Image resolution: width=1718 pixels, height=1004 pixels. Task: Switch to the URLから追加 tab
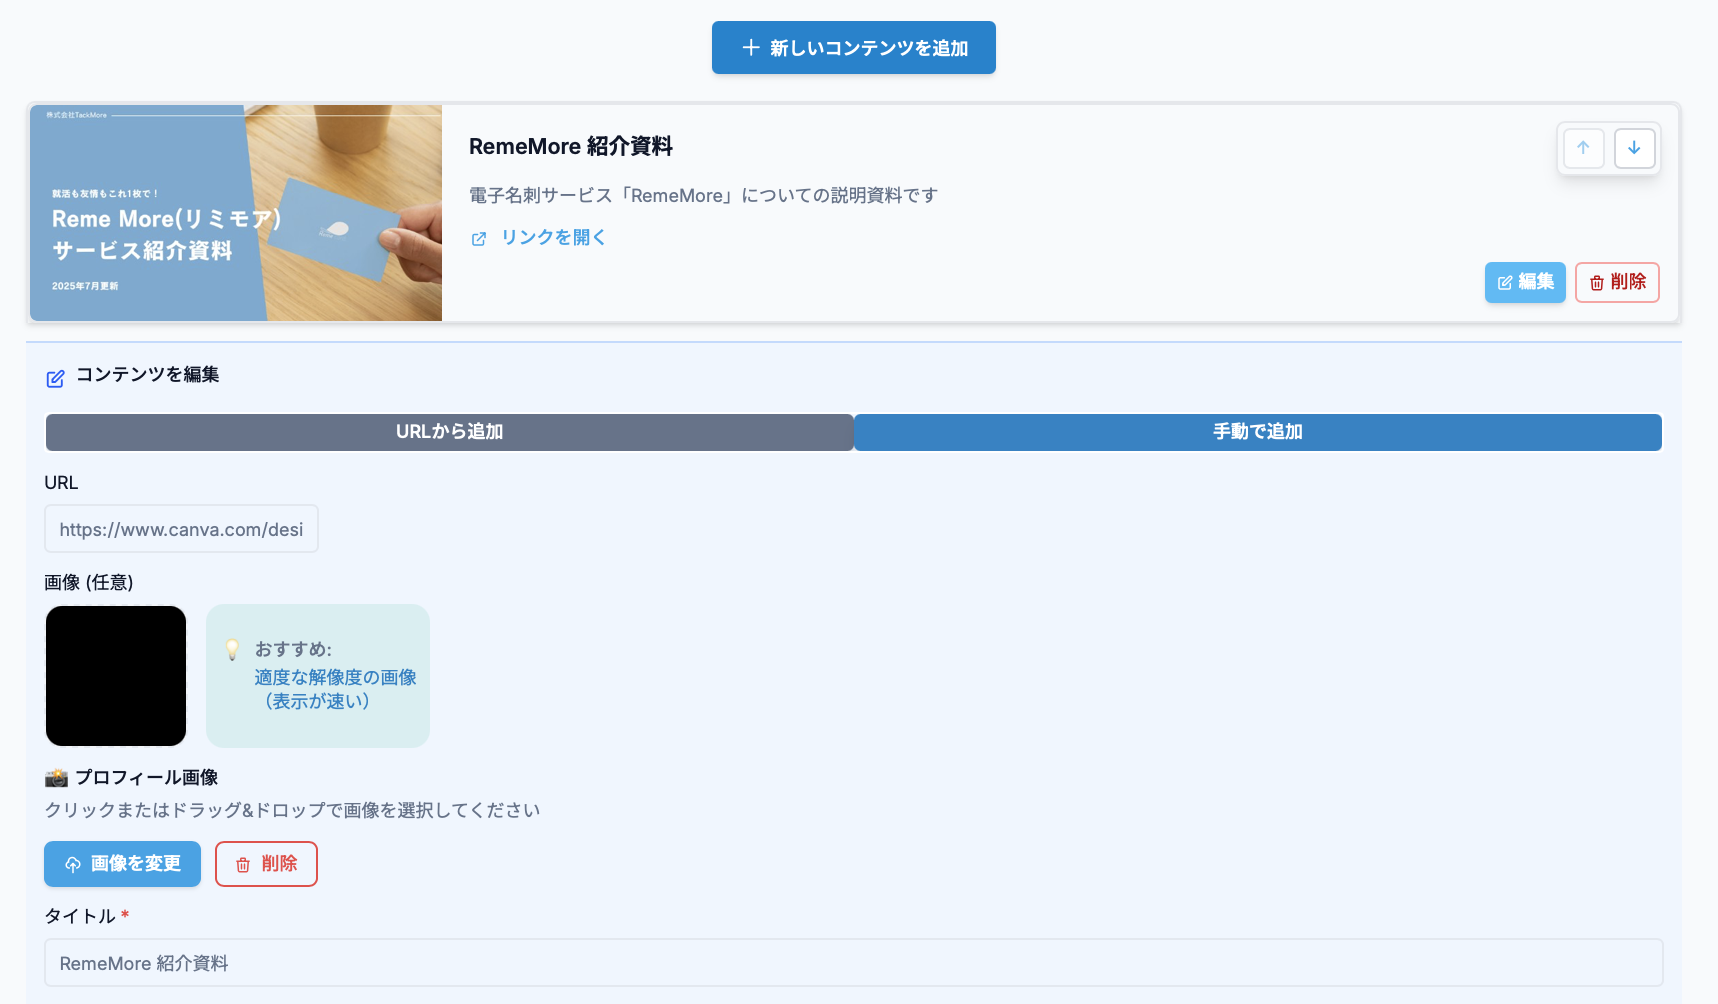tap(449, 432)
